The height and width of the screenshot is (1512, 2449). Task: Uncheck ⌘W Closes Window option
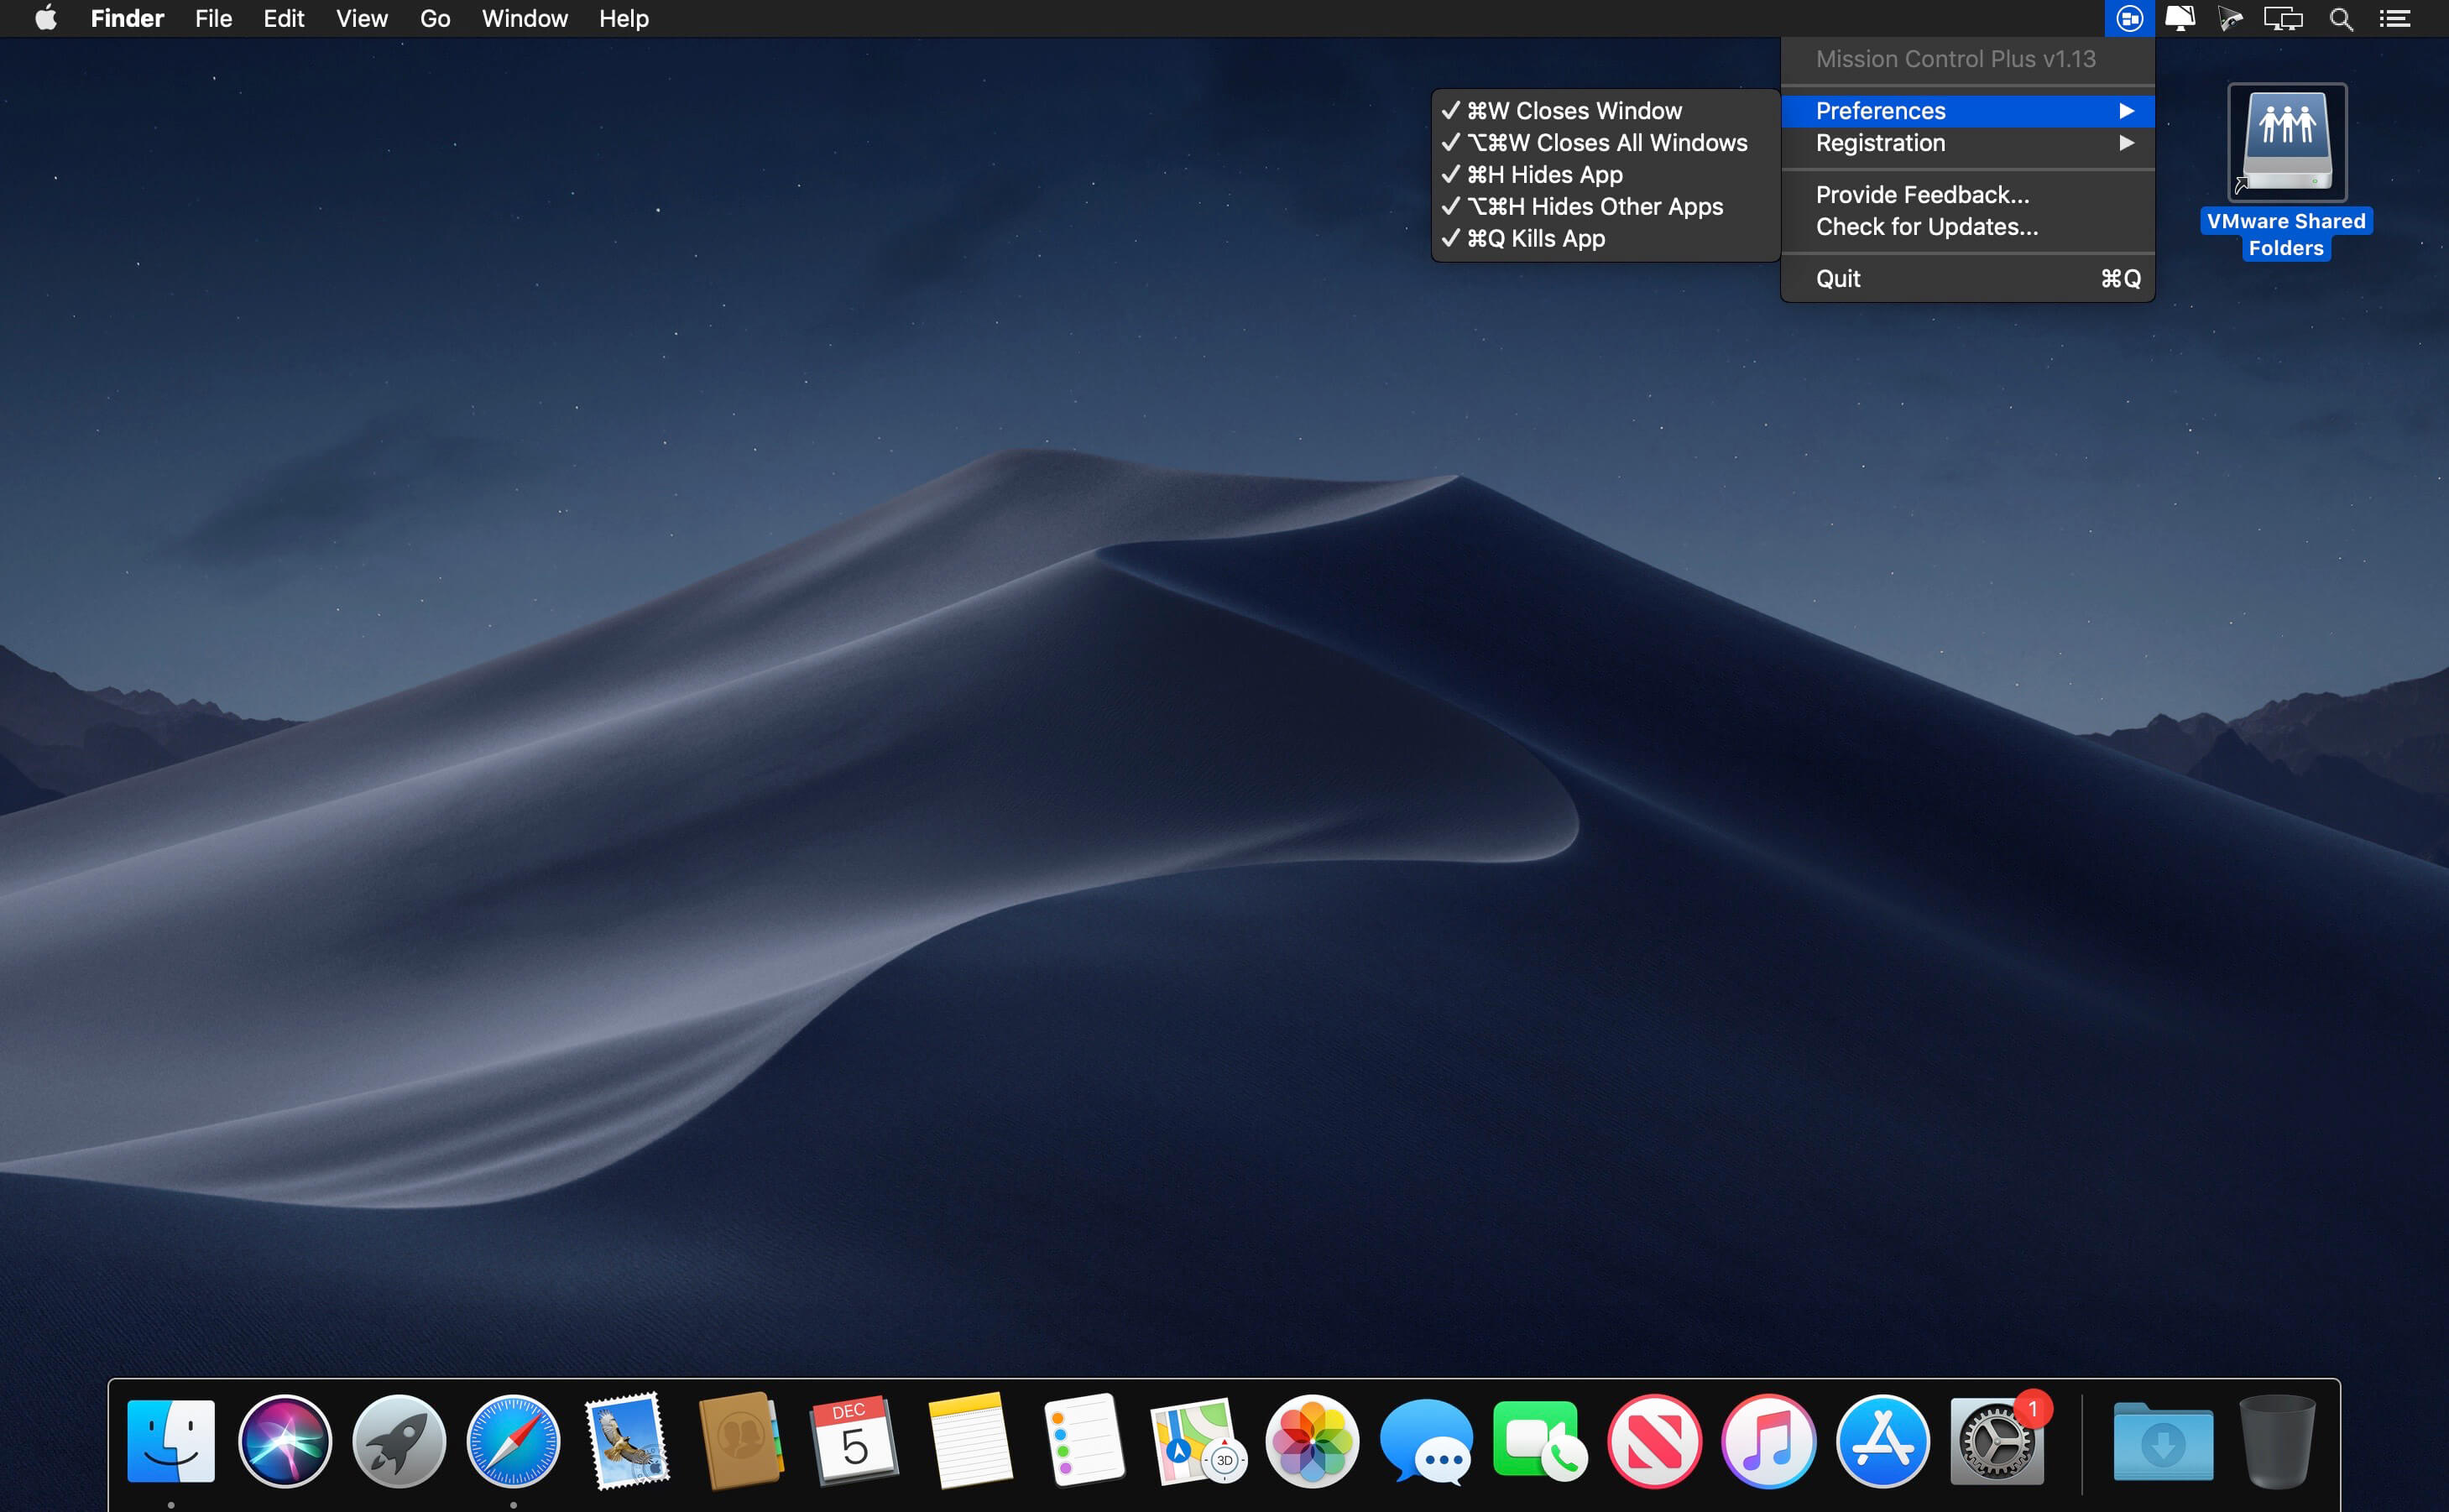point(1574,111)
